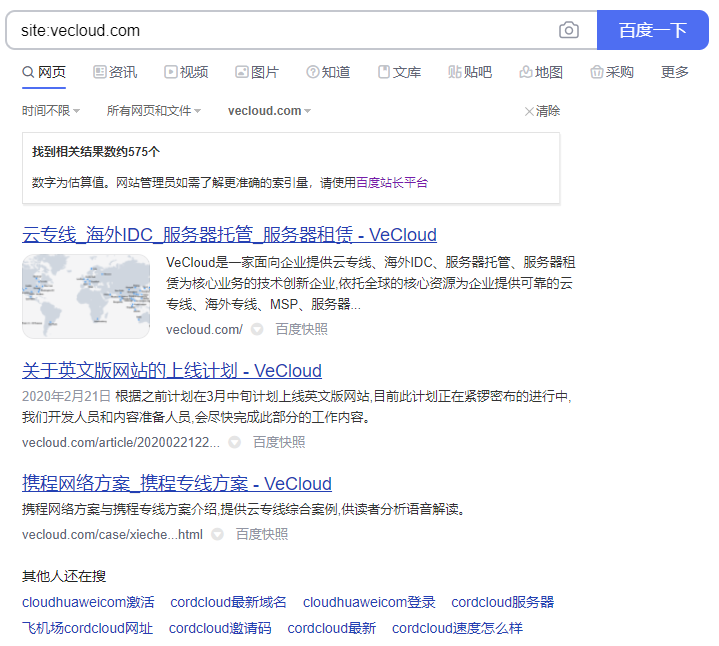Click the camera image search icon
719x646 pixels.
[x=569, y=30]
